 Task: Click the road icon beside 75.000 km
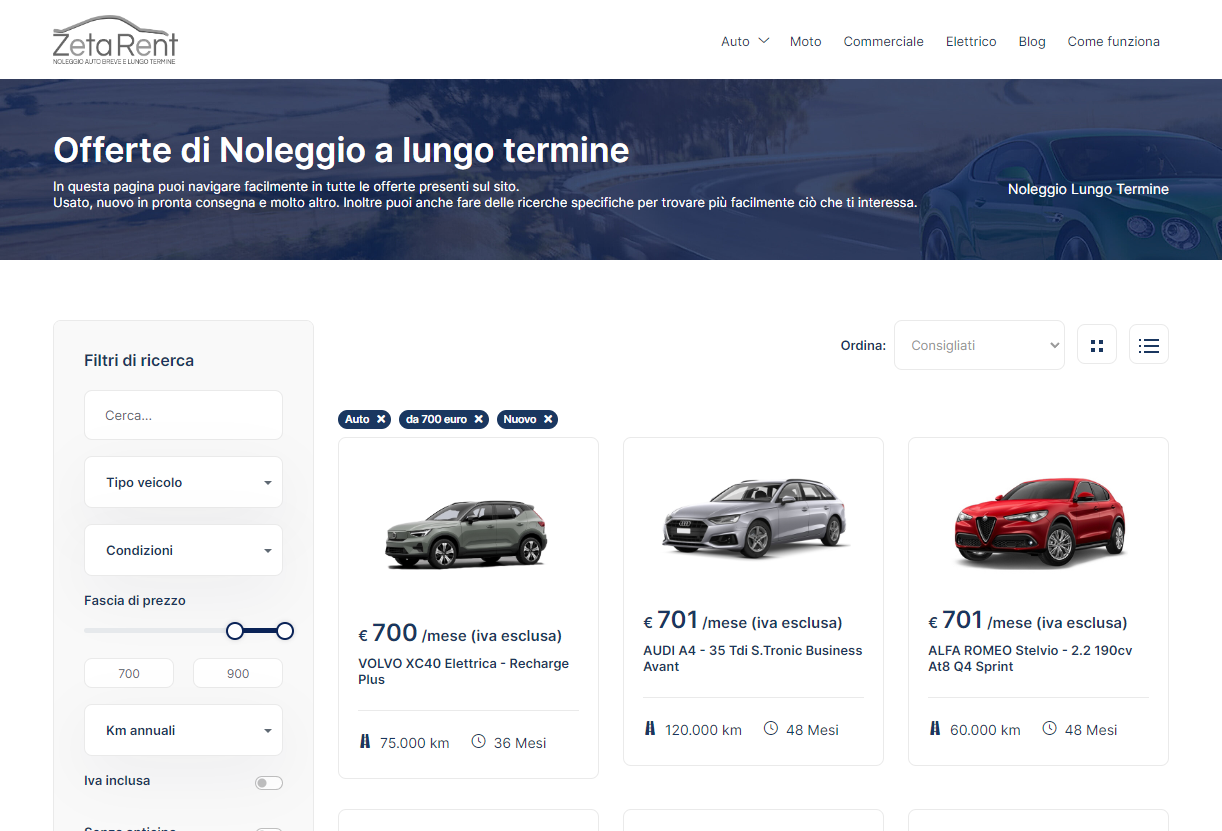[365, 742]
